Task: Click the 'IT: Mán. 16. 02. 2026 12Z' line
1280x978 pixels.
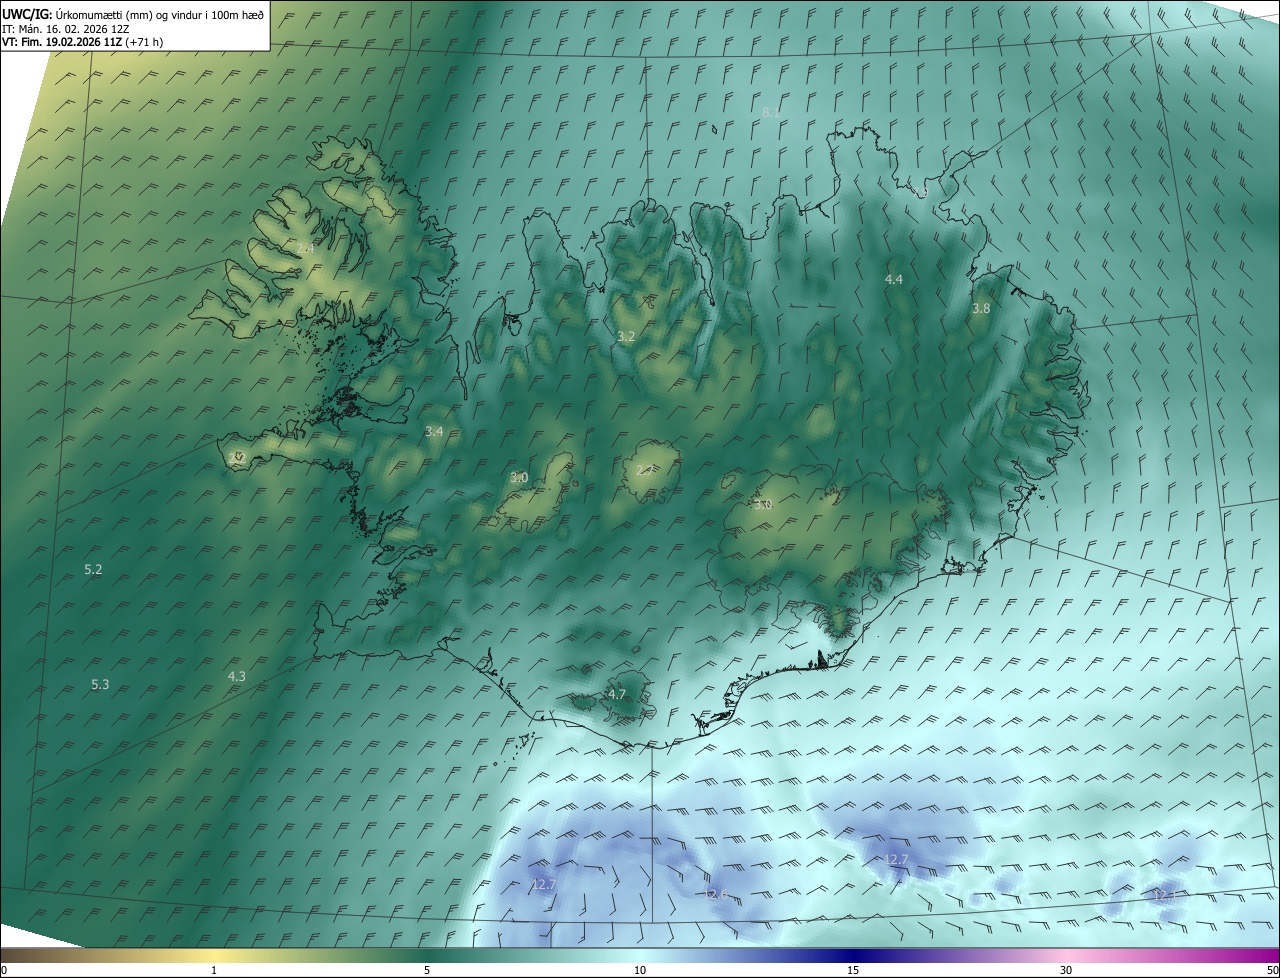Action: (x=66, y=28)
